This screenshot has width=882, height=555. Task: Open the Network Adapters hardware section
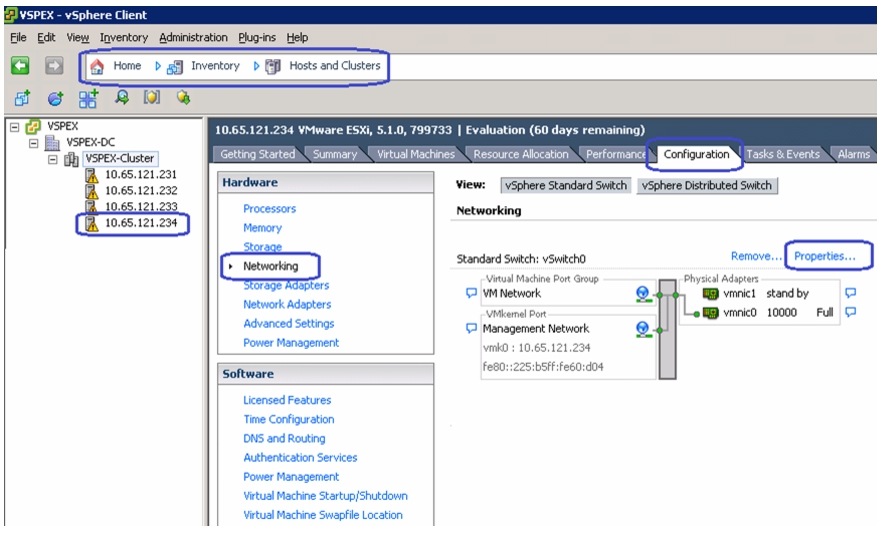point(287,304)
